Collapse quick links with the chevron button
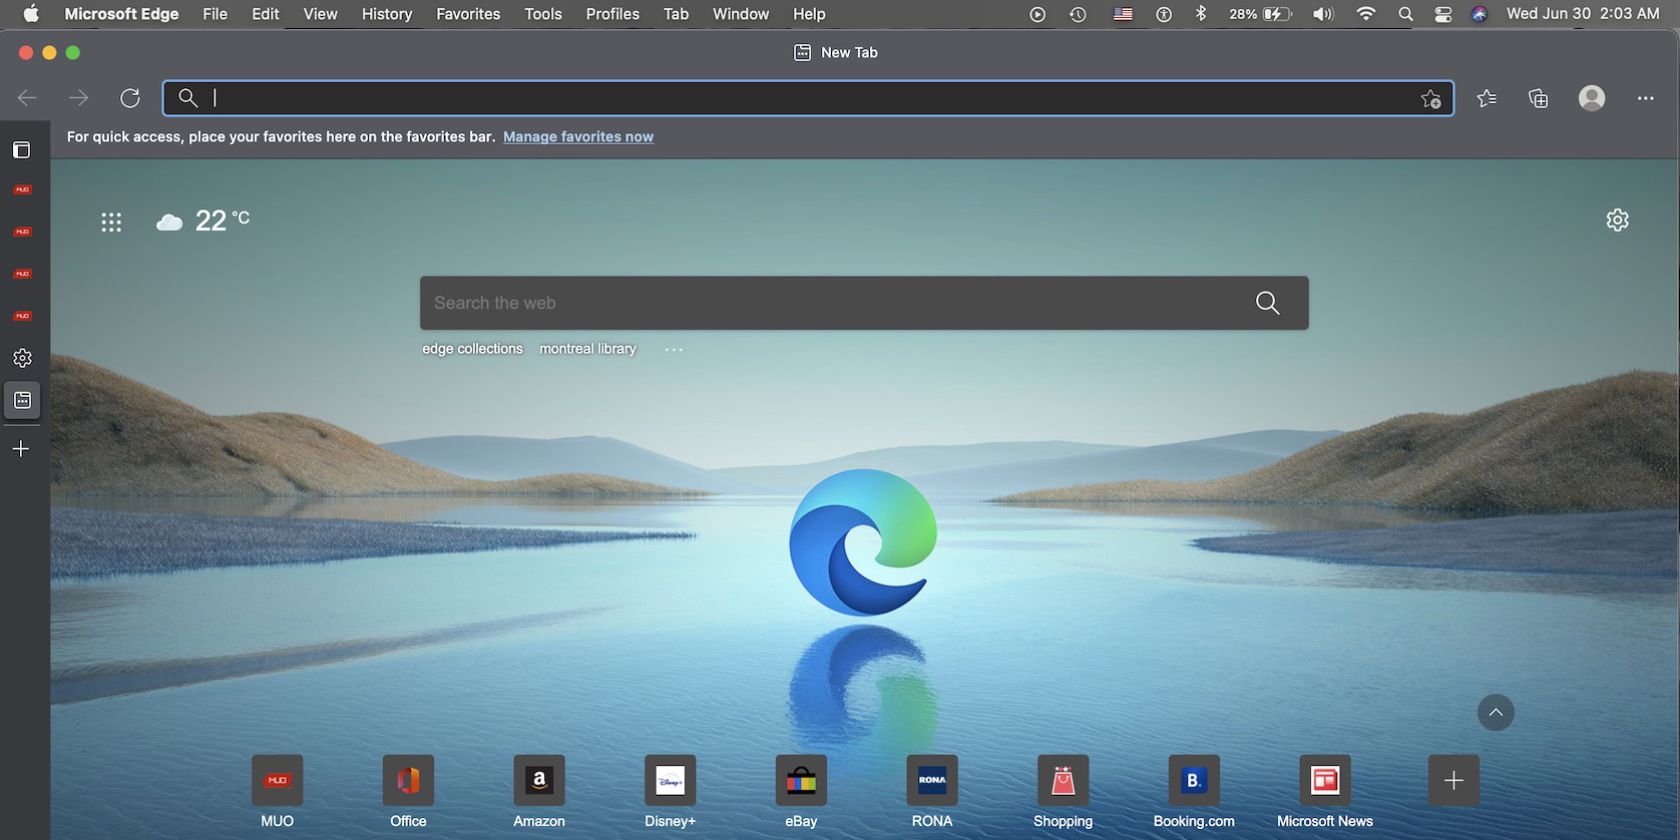 click(x=1495, y=712)
